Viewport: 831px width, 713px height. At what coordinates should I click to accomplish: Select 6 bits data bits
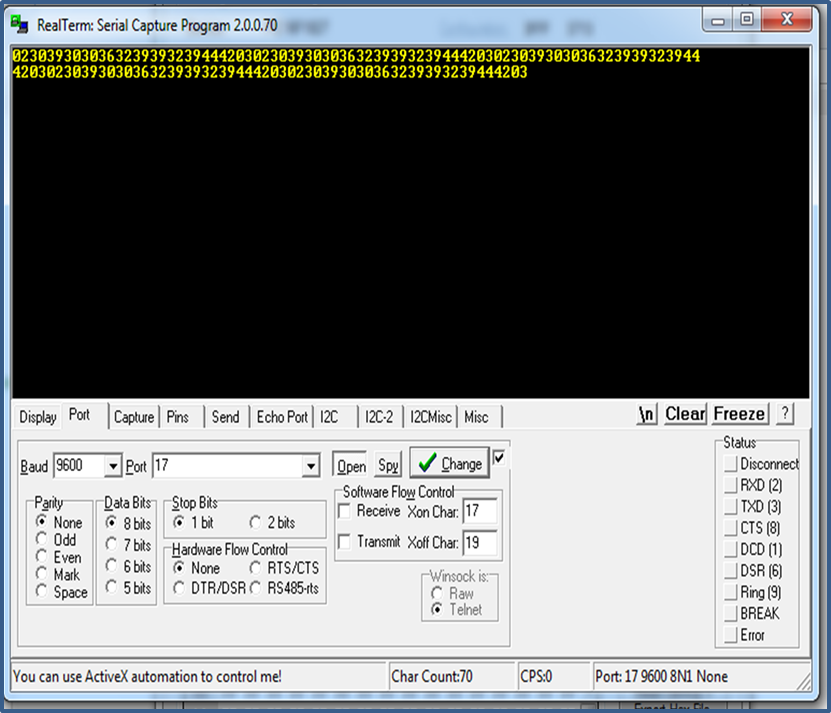click(128, 566)
